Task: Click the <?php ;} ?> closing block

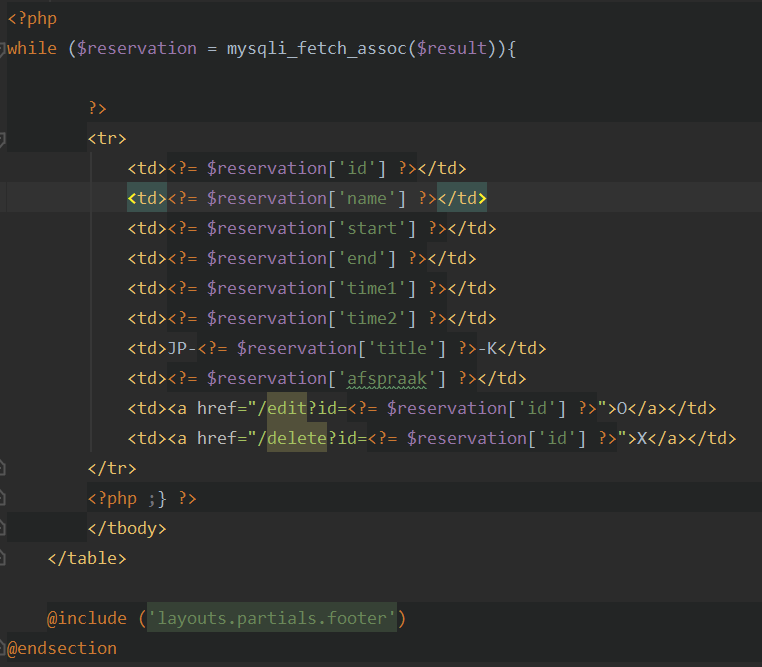Action: 142,499
